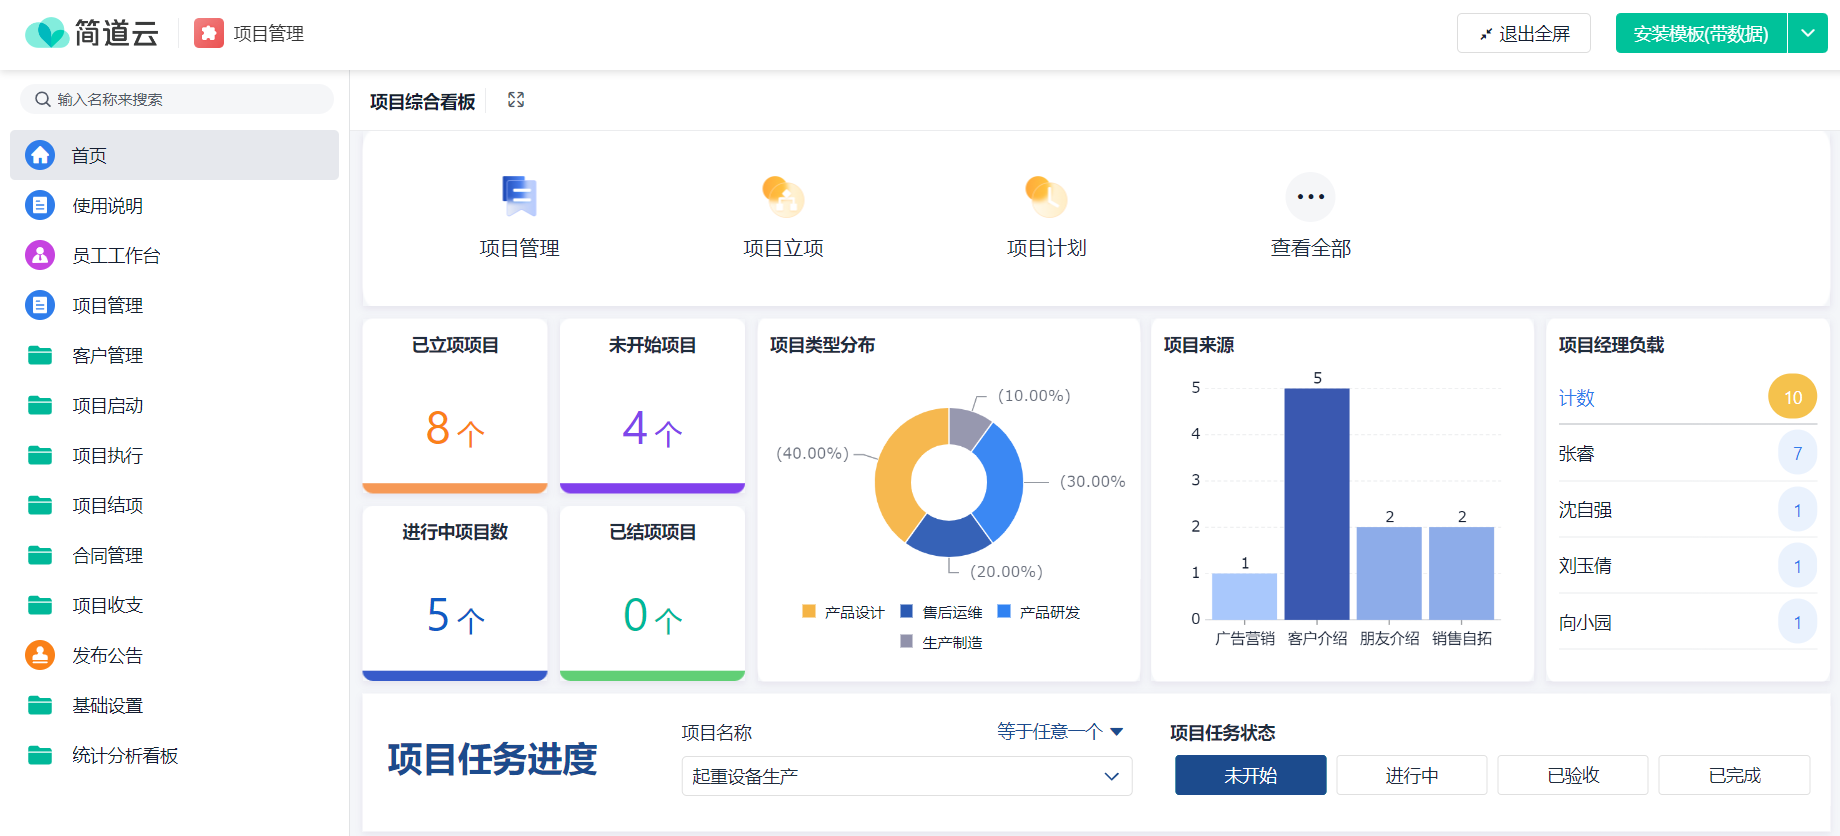Open the 等于任意一个 condition dropdown
Image resolution: width=1840 pixels, height=836 pixels.
1060,732
